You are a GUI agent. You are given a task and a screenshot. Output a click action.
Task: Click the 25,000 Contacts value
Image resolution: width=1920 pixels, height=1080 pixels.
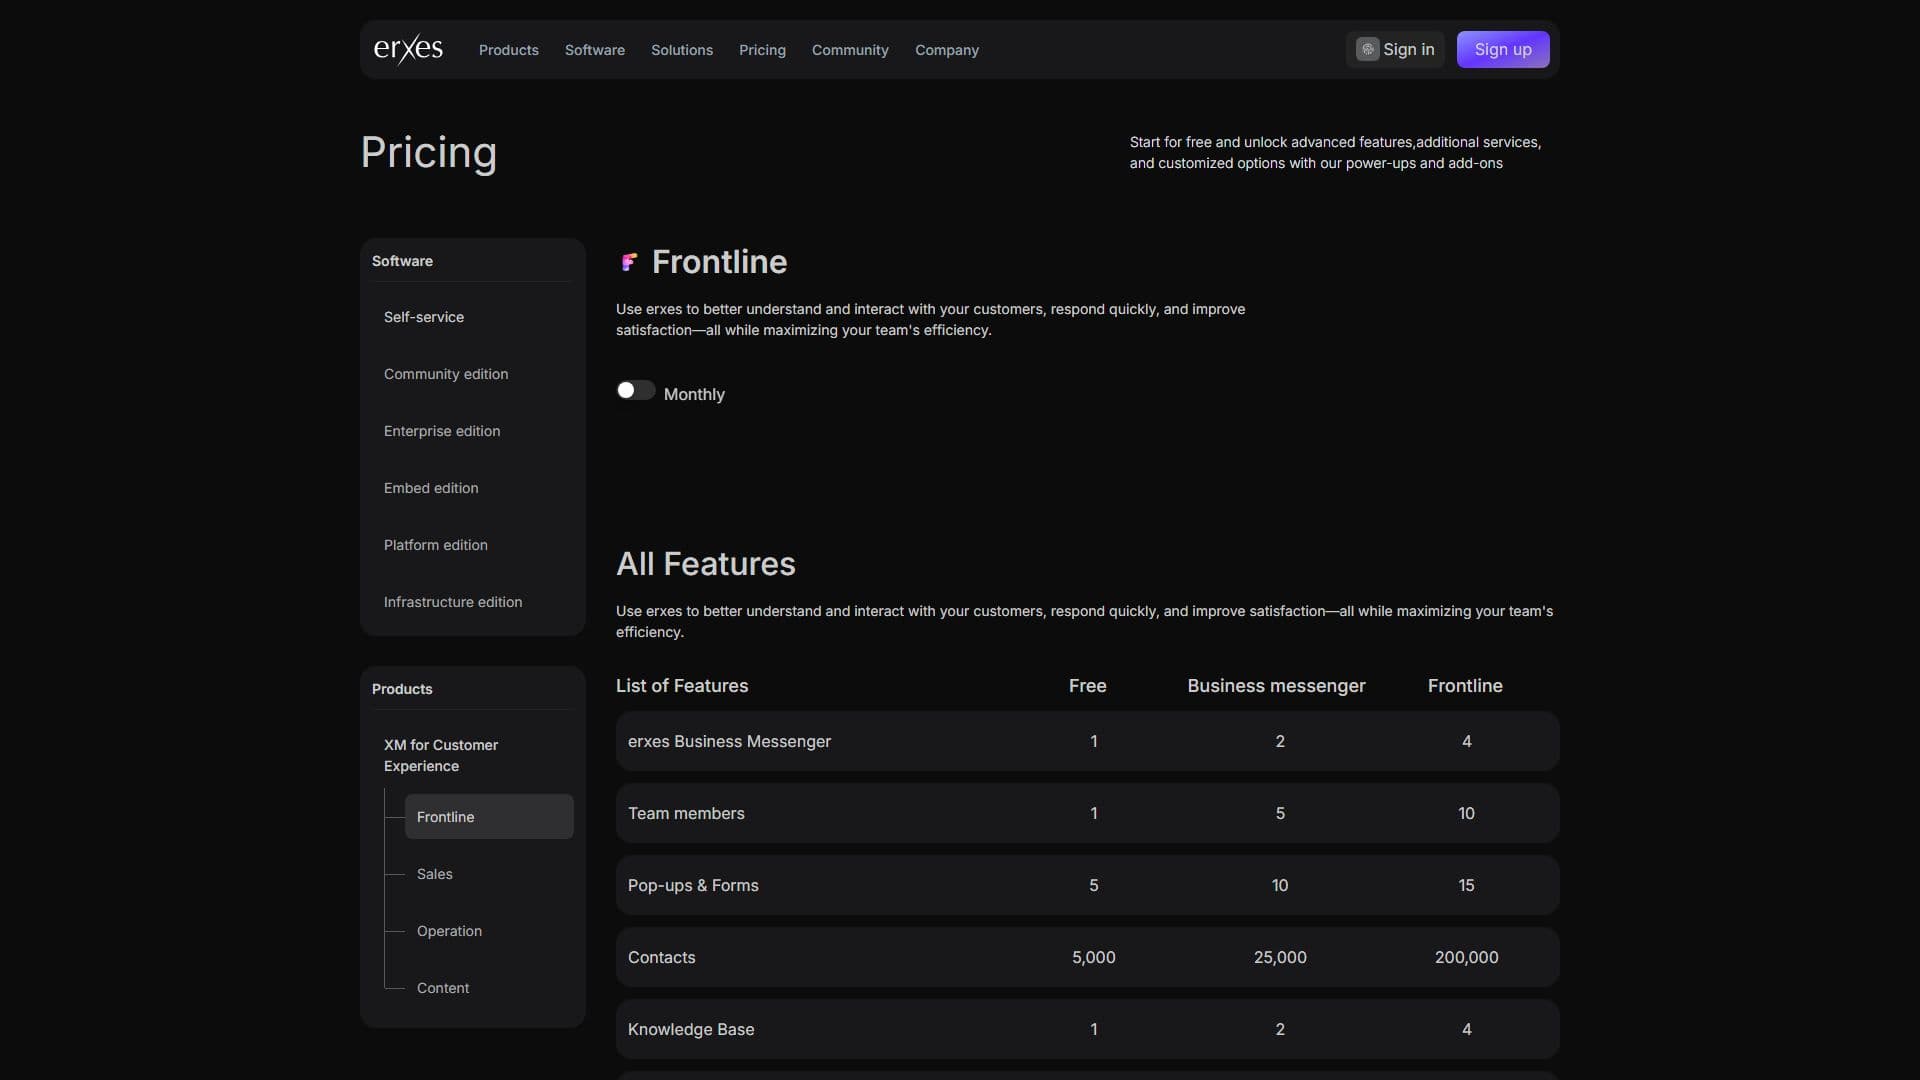point(1280,957)
